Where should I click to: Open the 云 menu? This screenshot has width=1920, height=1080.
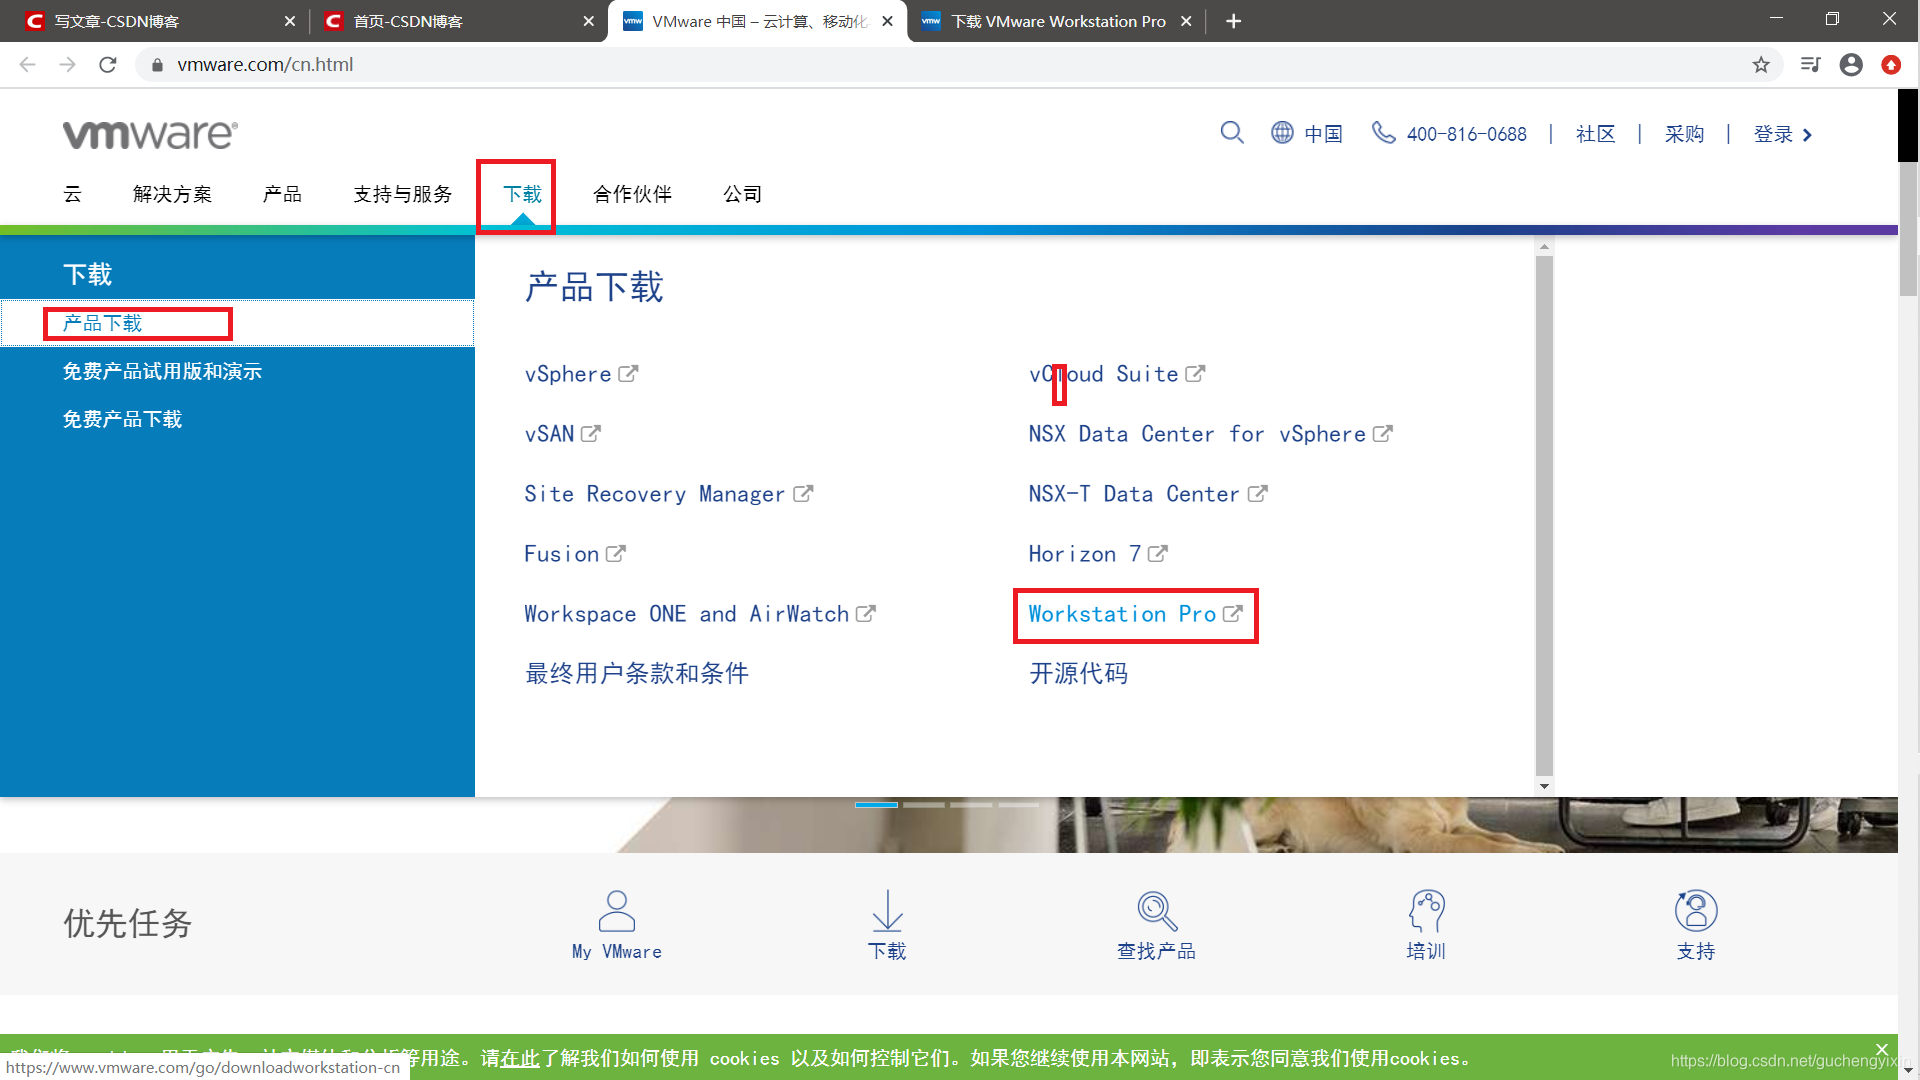click(x=73, y=194)
